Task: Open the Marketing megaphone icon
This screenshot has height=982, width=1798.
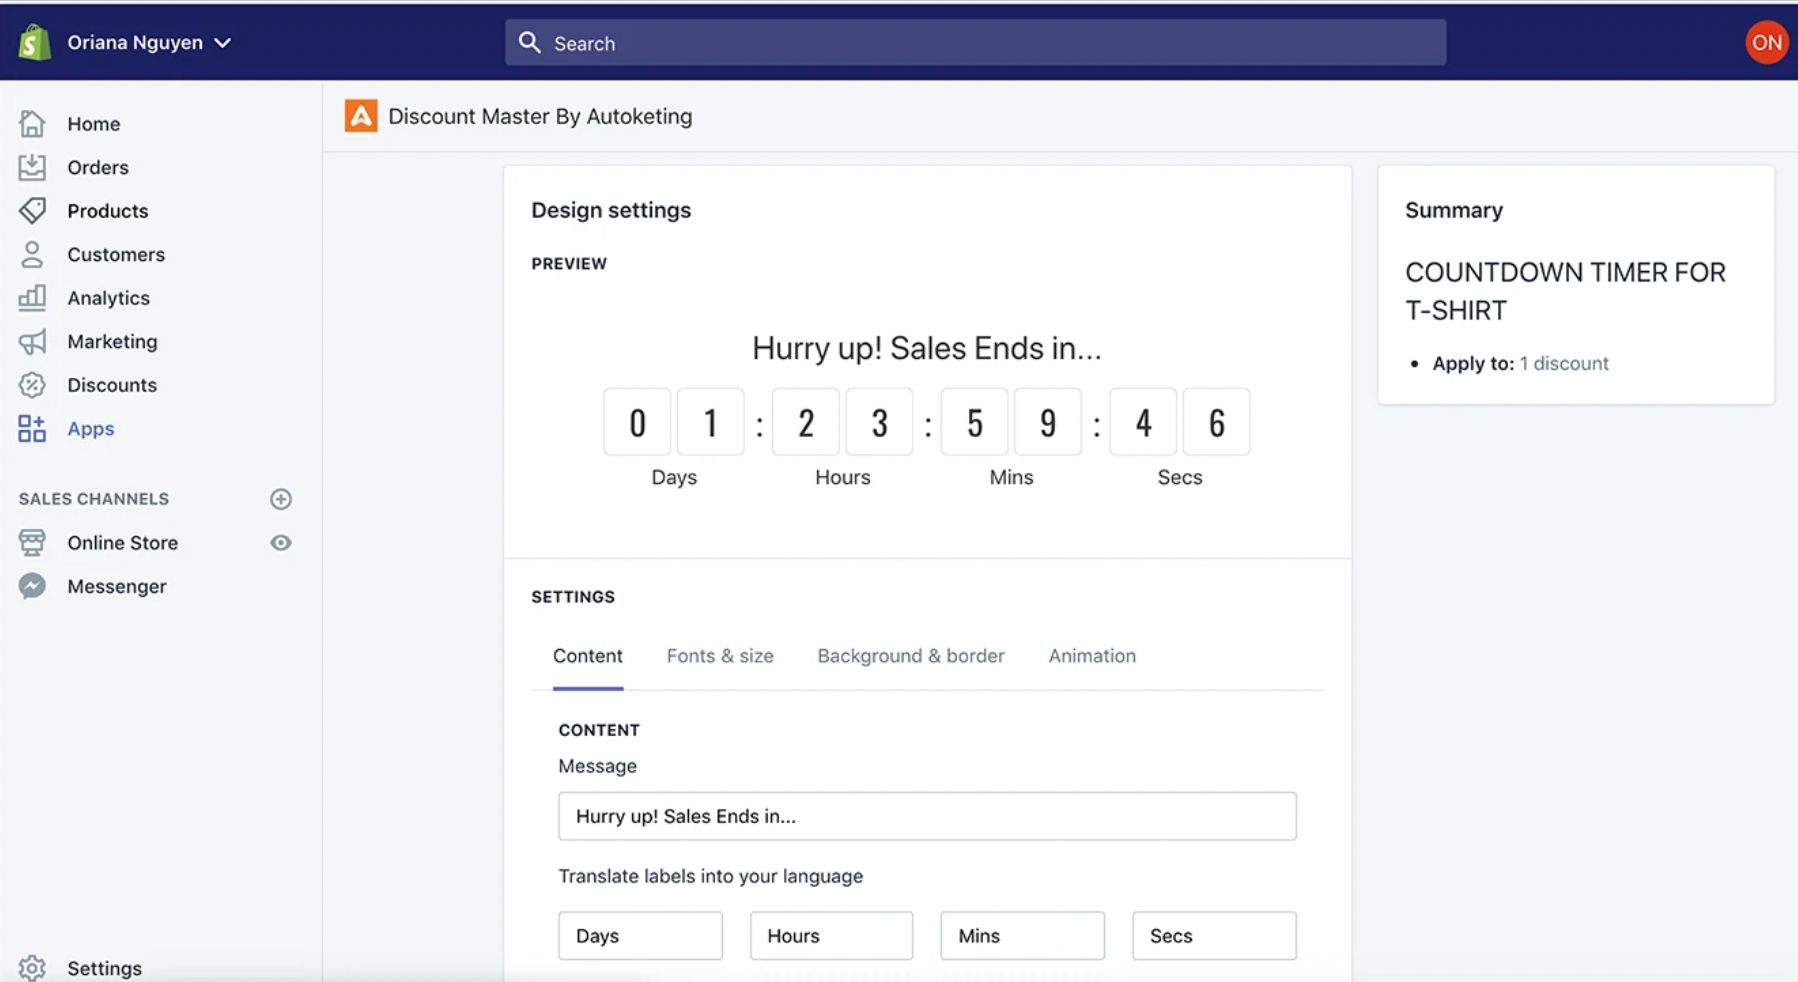Action: coord(33,341)
